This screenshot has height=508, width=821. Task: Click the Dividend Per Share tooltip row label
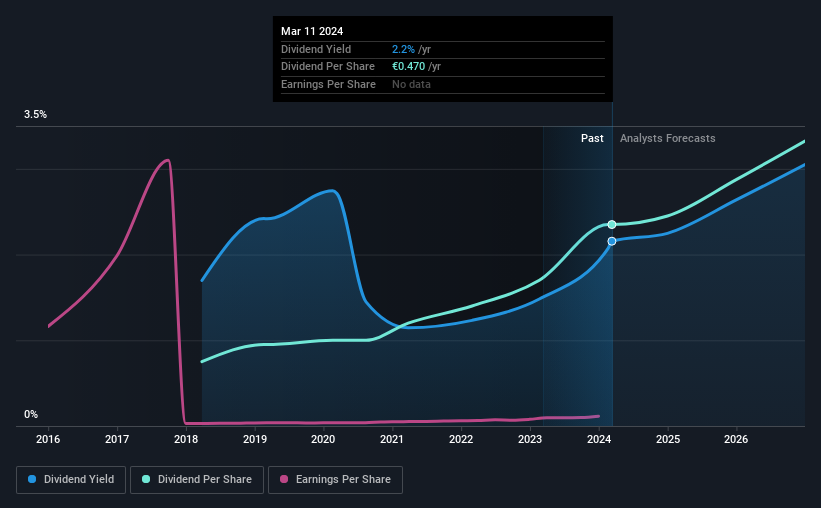tap(328, 67)
